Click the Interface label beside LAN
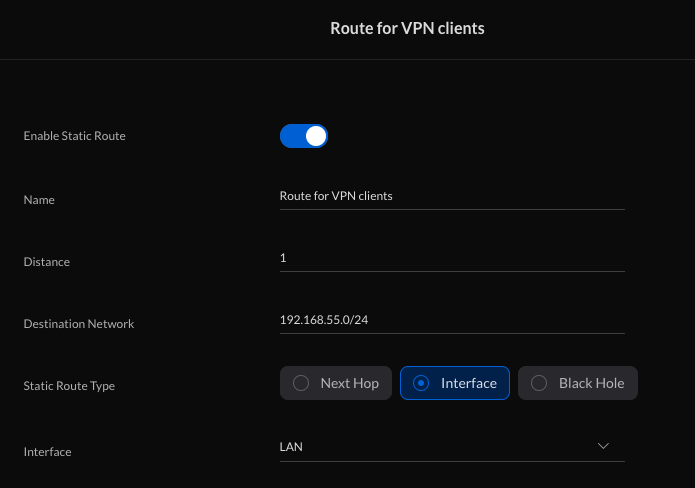695x488 pixels. (47, 452)
